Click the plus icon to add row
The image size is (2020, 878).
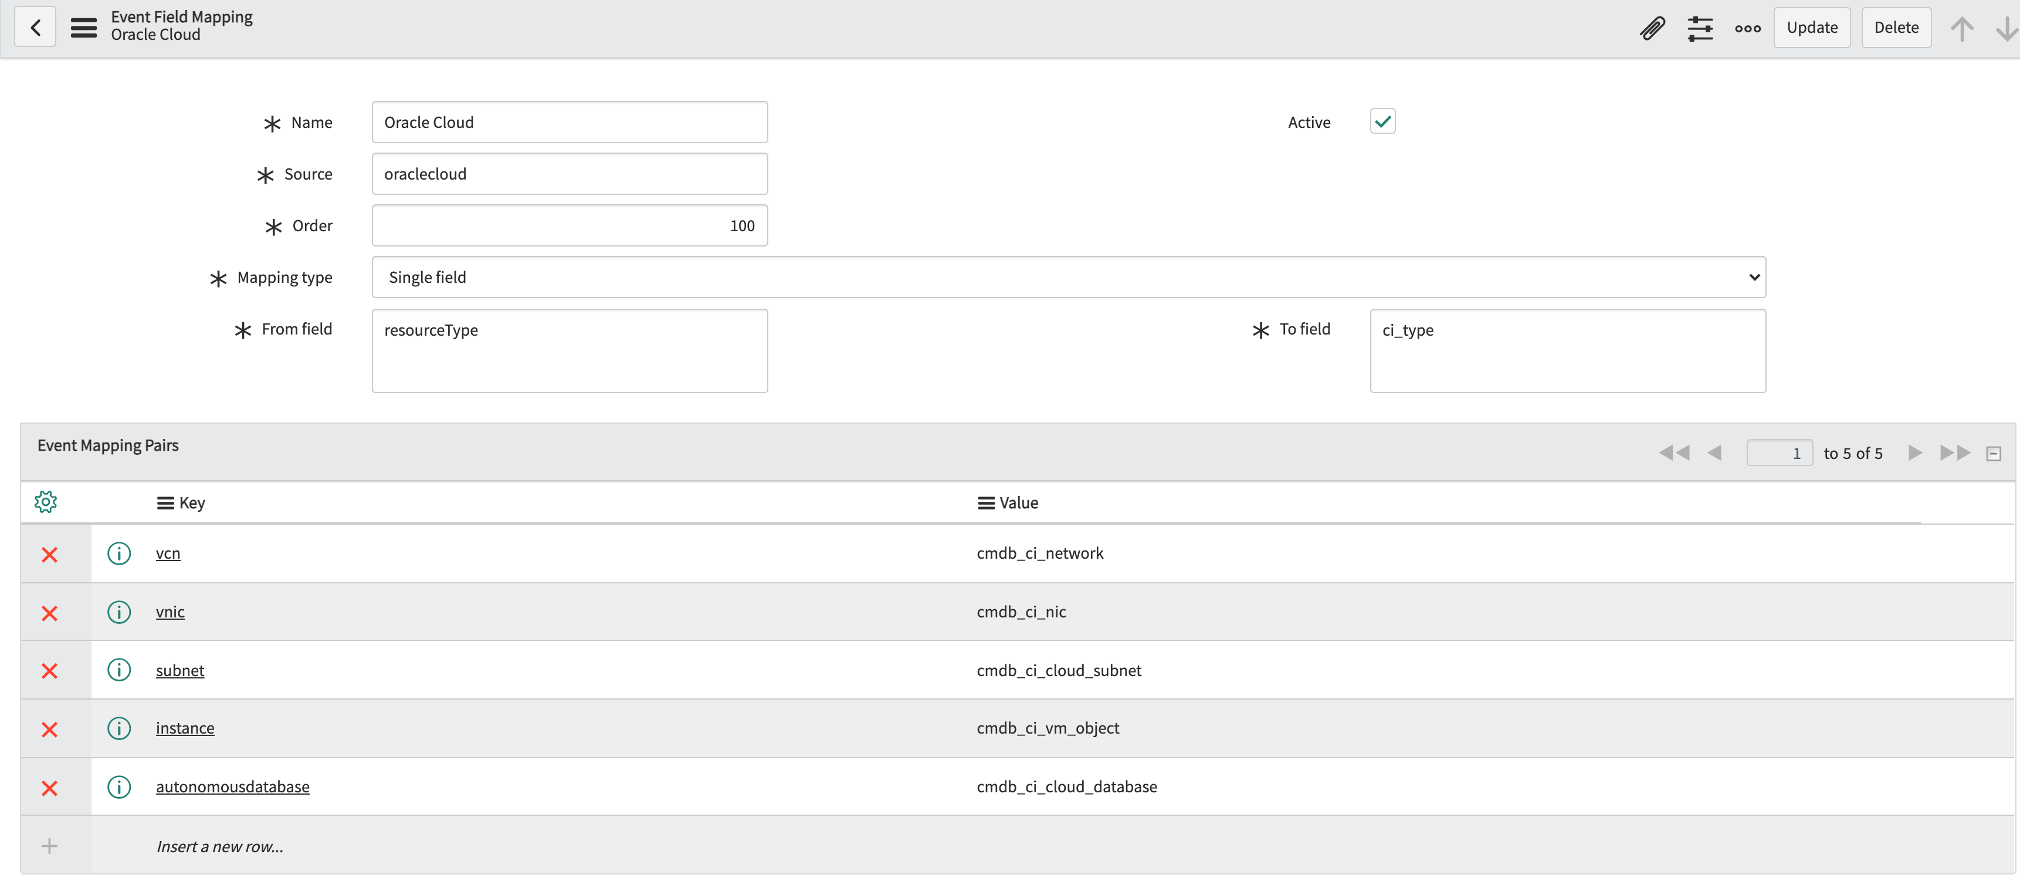pos(49,846)
